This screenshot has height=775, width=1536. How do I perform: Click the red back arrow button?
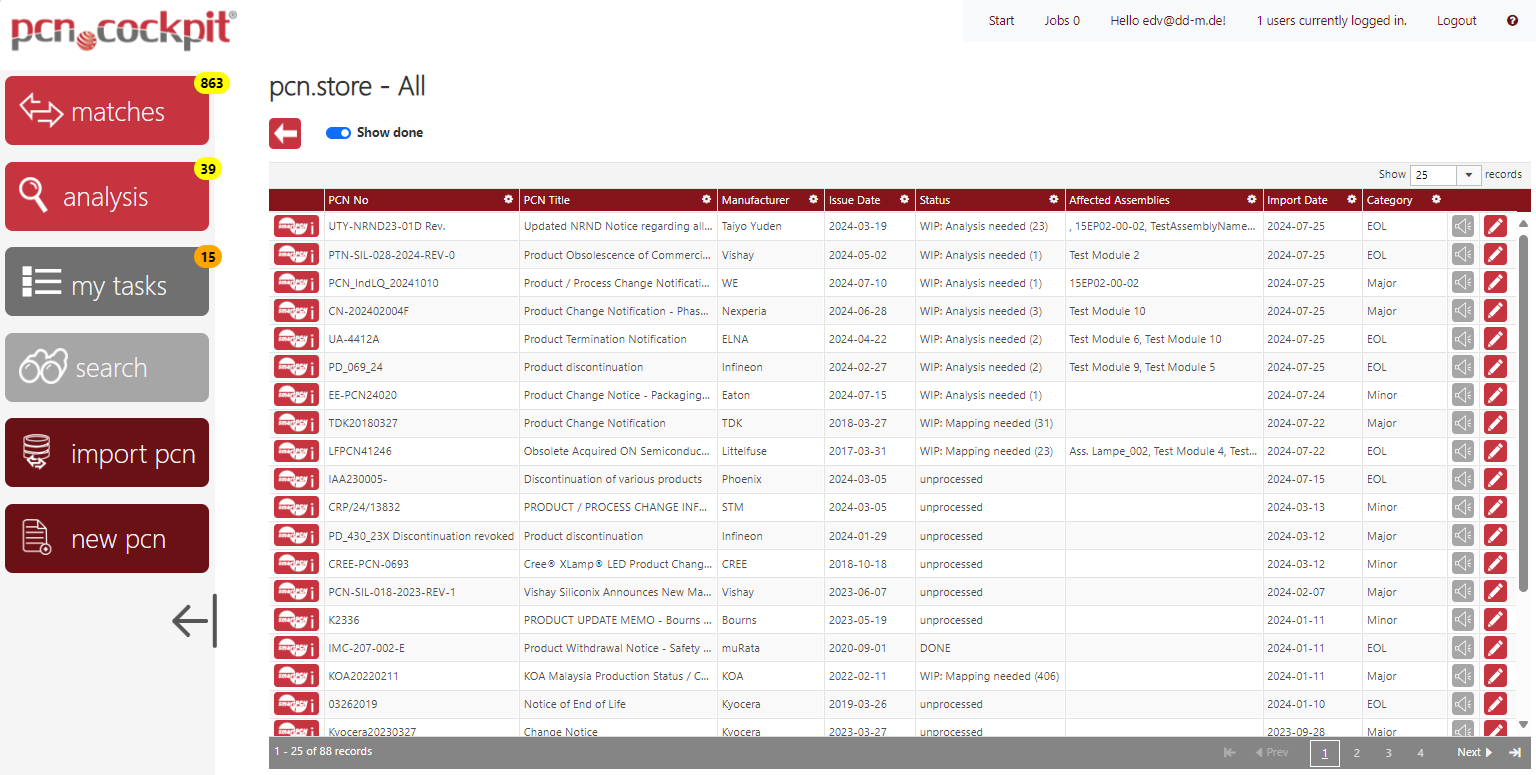click(x=285, y=133)
